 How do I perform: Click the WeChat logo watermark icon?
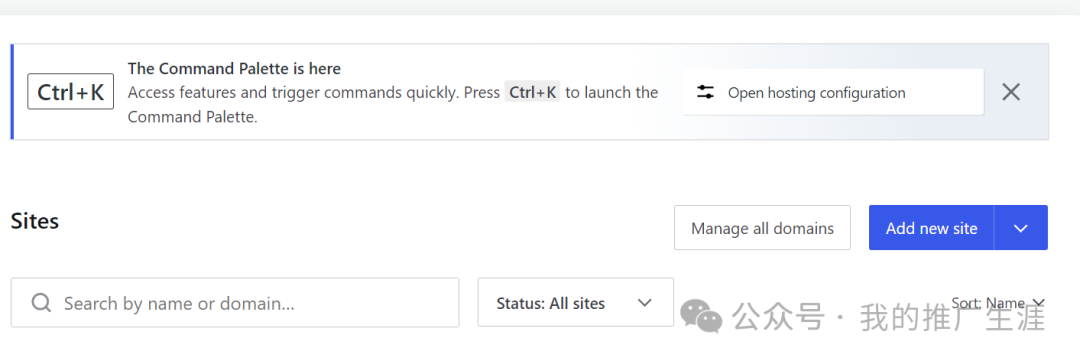[701, 316]
